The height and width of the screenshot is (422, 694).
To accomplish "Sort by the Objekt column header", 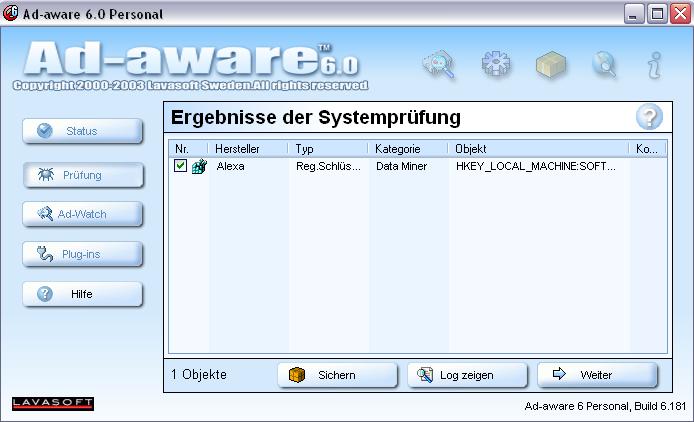I will pyautogui.click(x=538, y=149).
